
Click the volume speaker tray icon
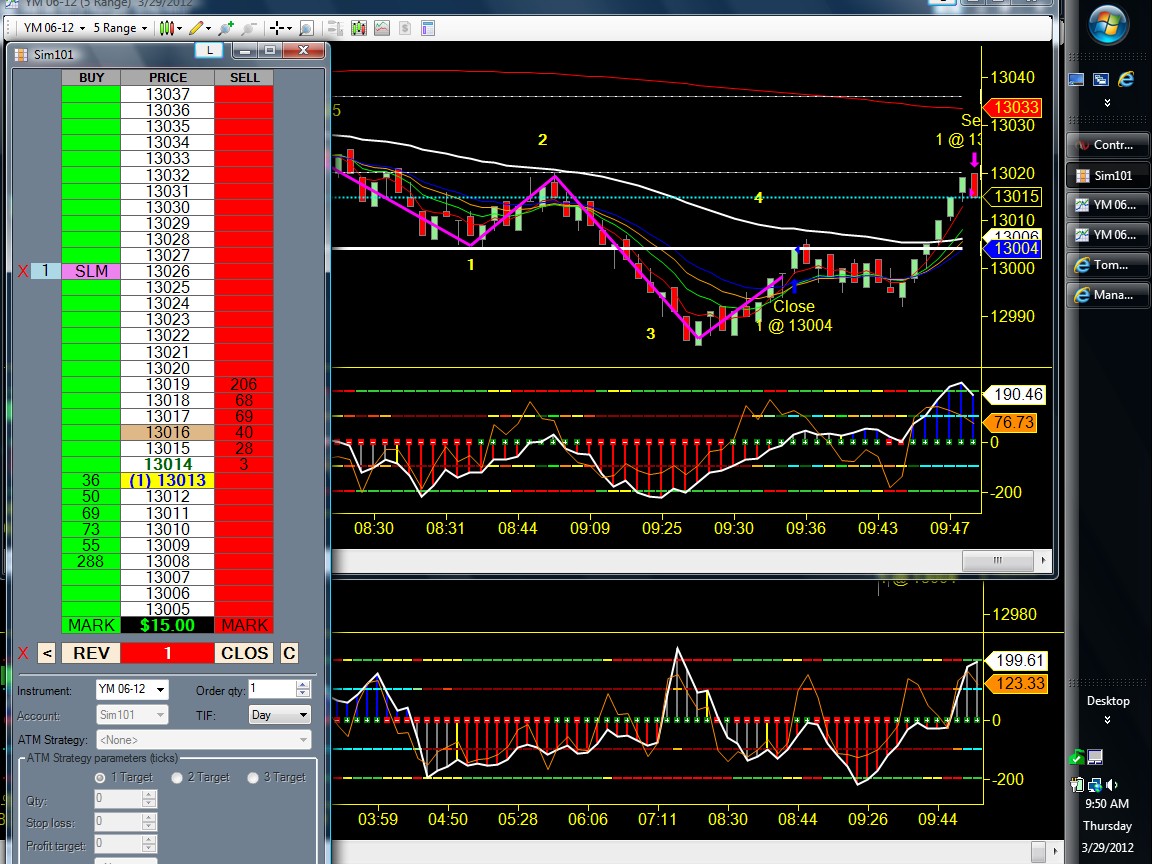pos(1112,785)
